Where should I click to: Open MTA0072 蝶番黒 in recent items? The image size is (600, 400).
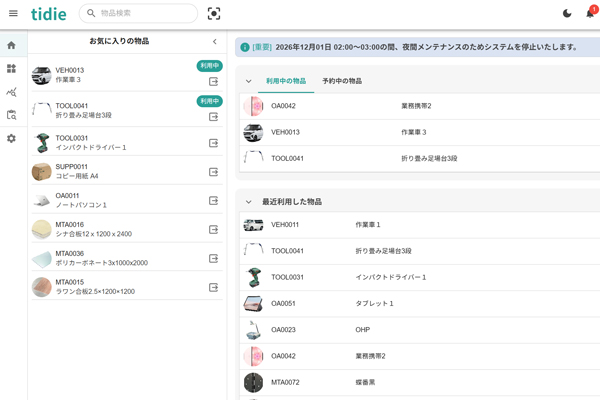point(420,382)
